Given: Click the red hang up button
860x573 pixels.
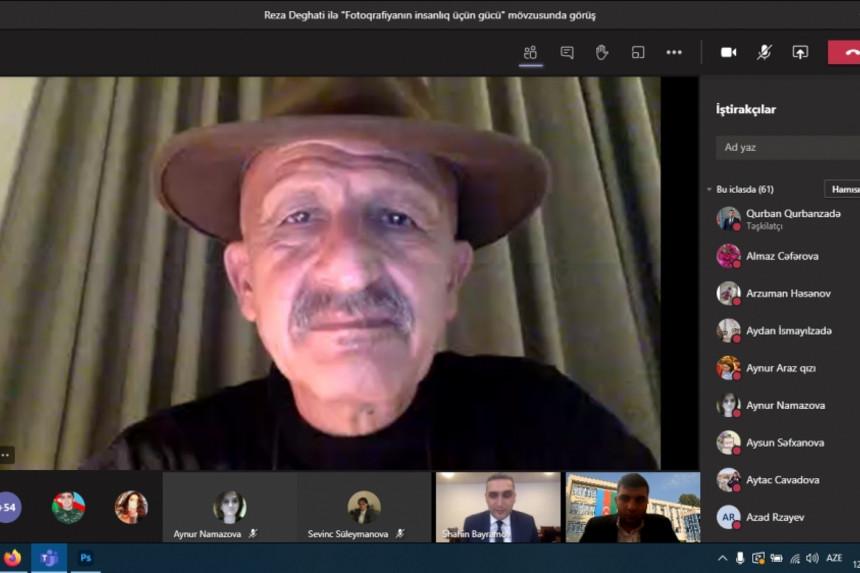Looking at the screenshot, I should [x=845, y=52].
